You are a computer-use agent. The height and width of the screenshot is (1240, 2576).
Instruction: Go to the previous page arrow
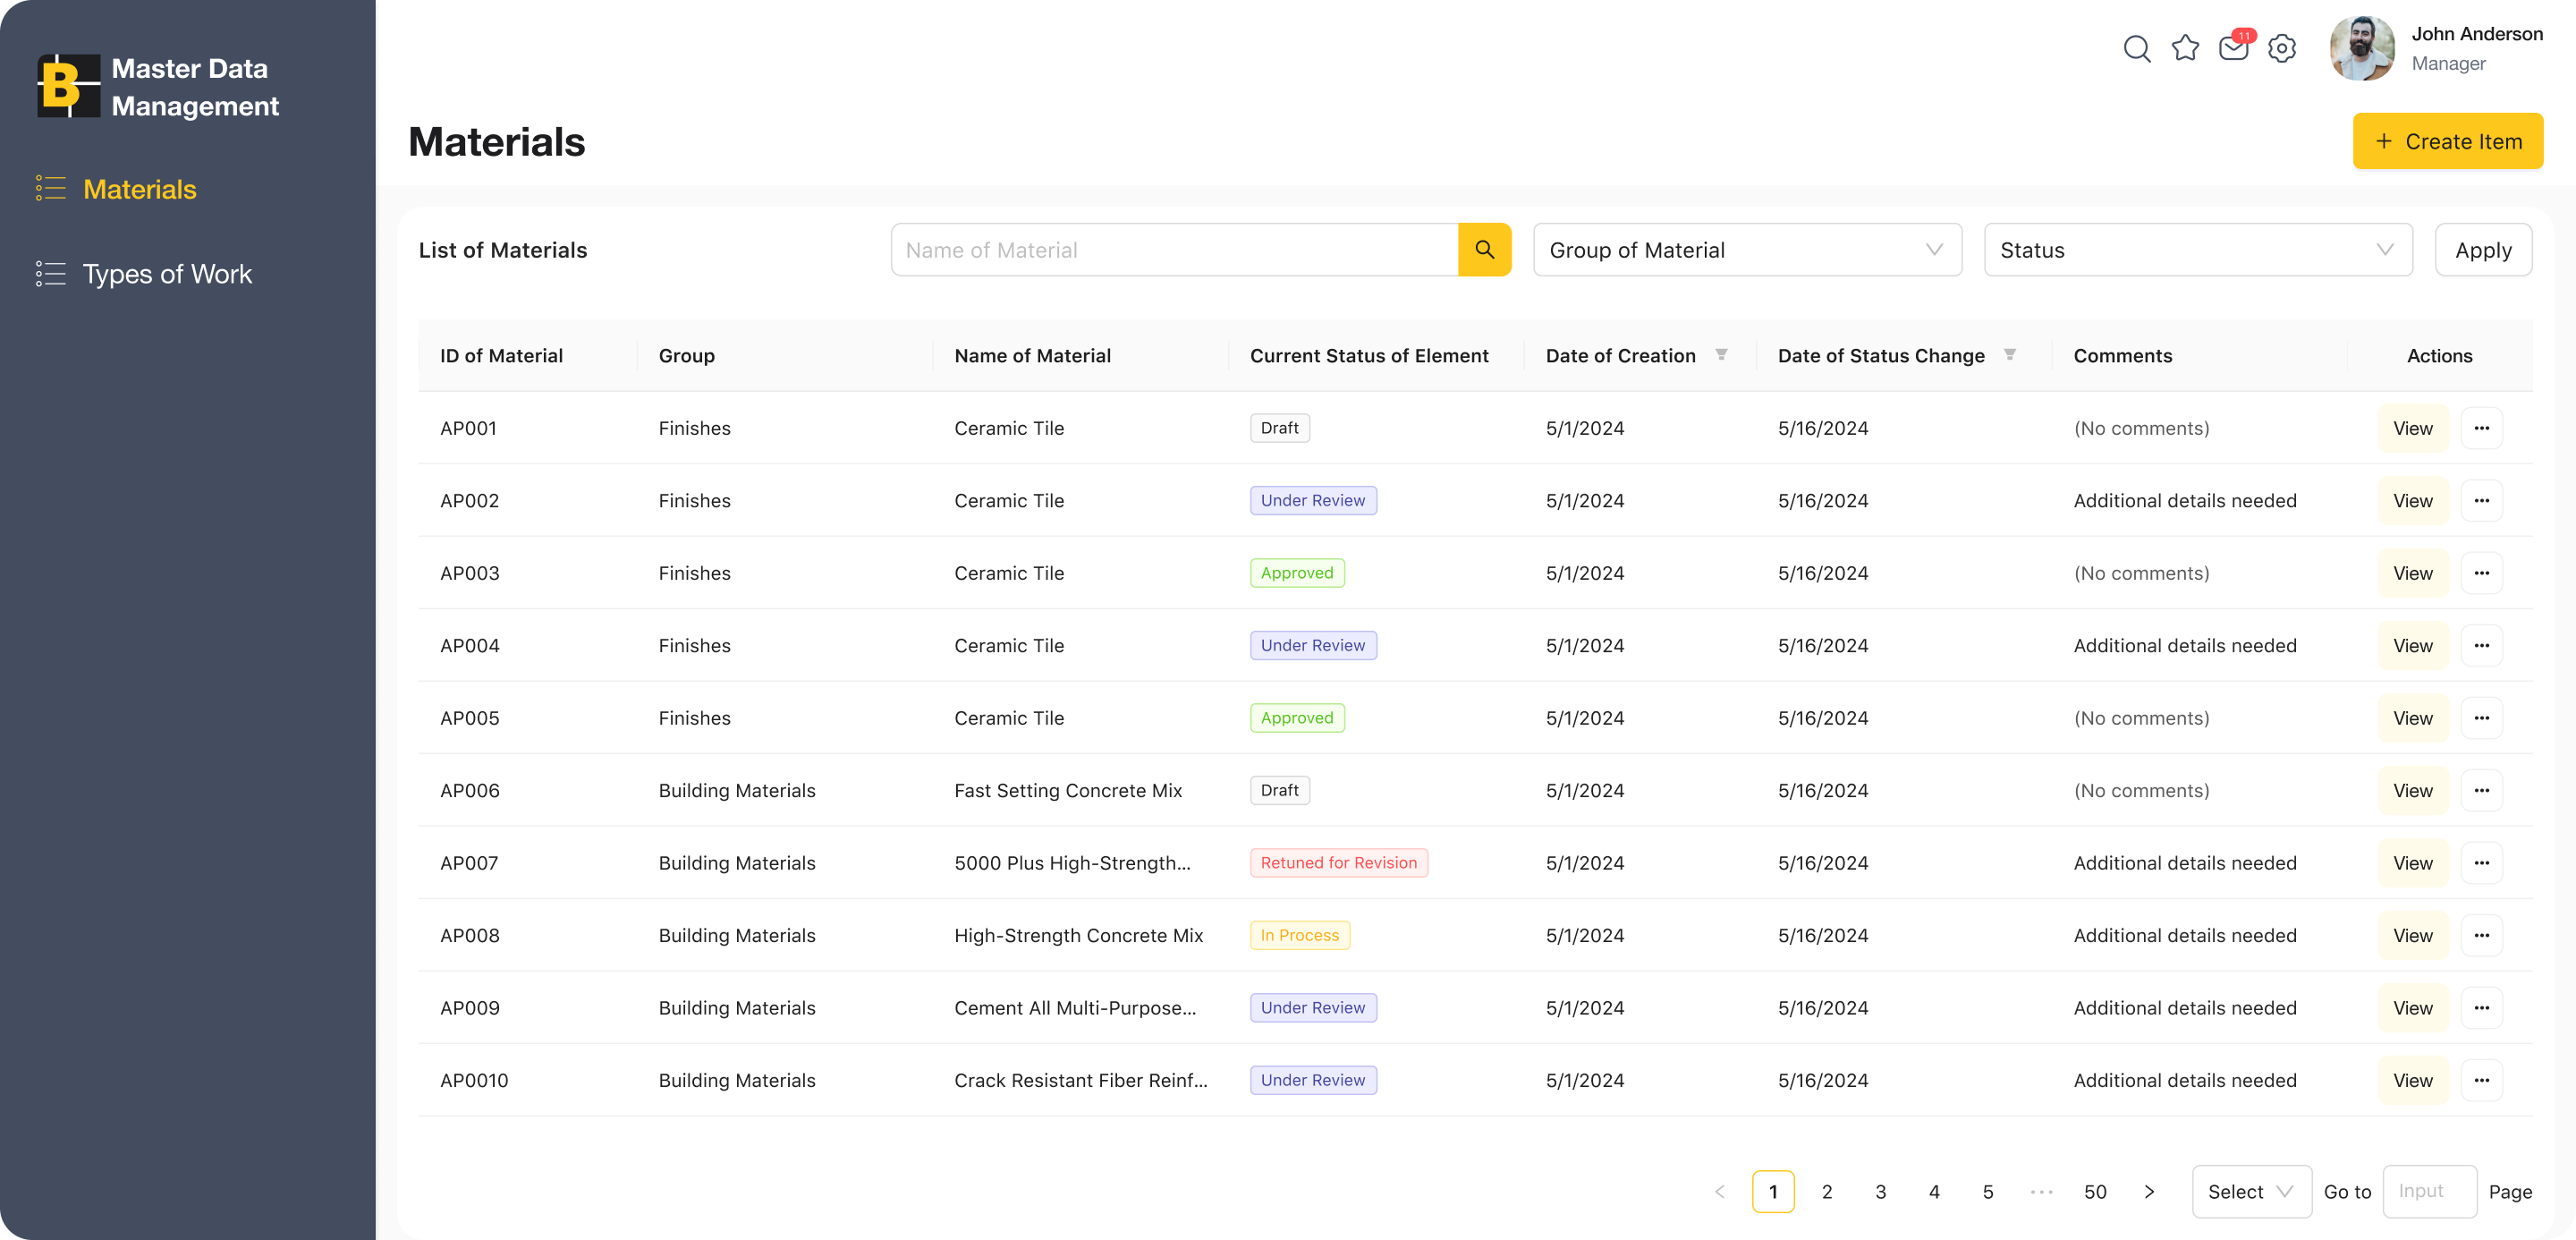[1720, 1191]
